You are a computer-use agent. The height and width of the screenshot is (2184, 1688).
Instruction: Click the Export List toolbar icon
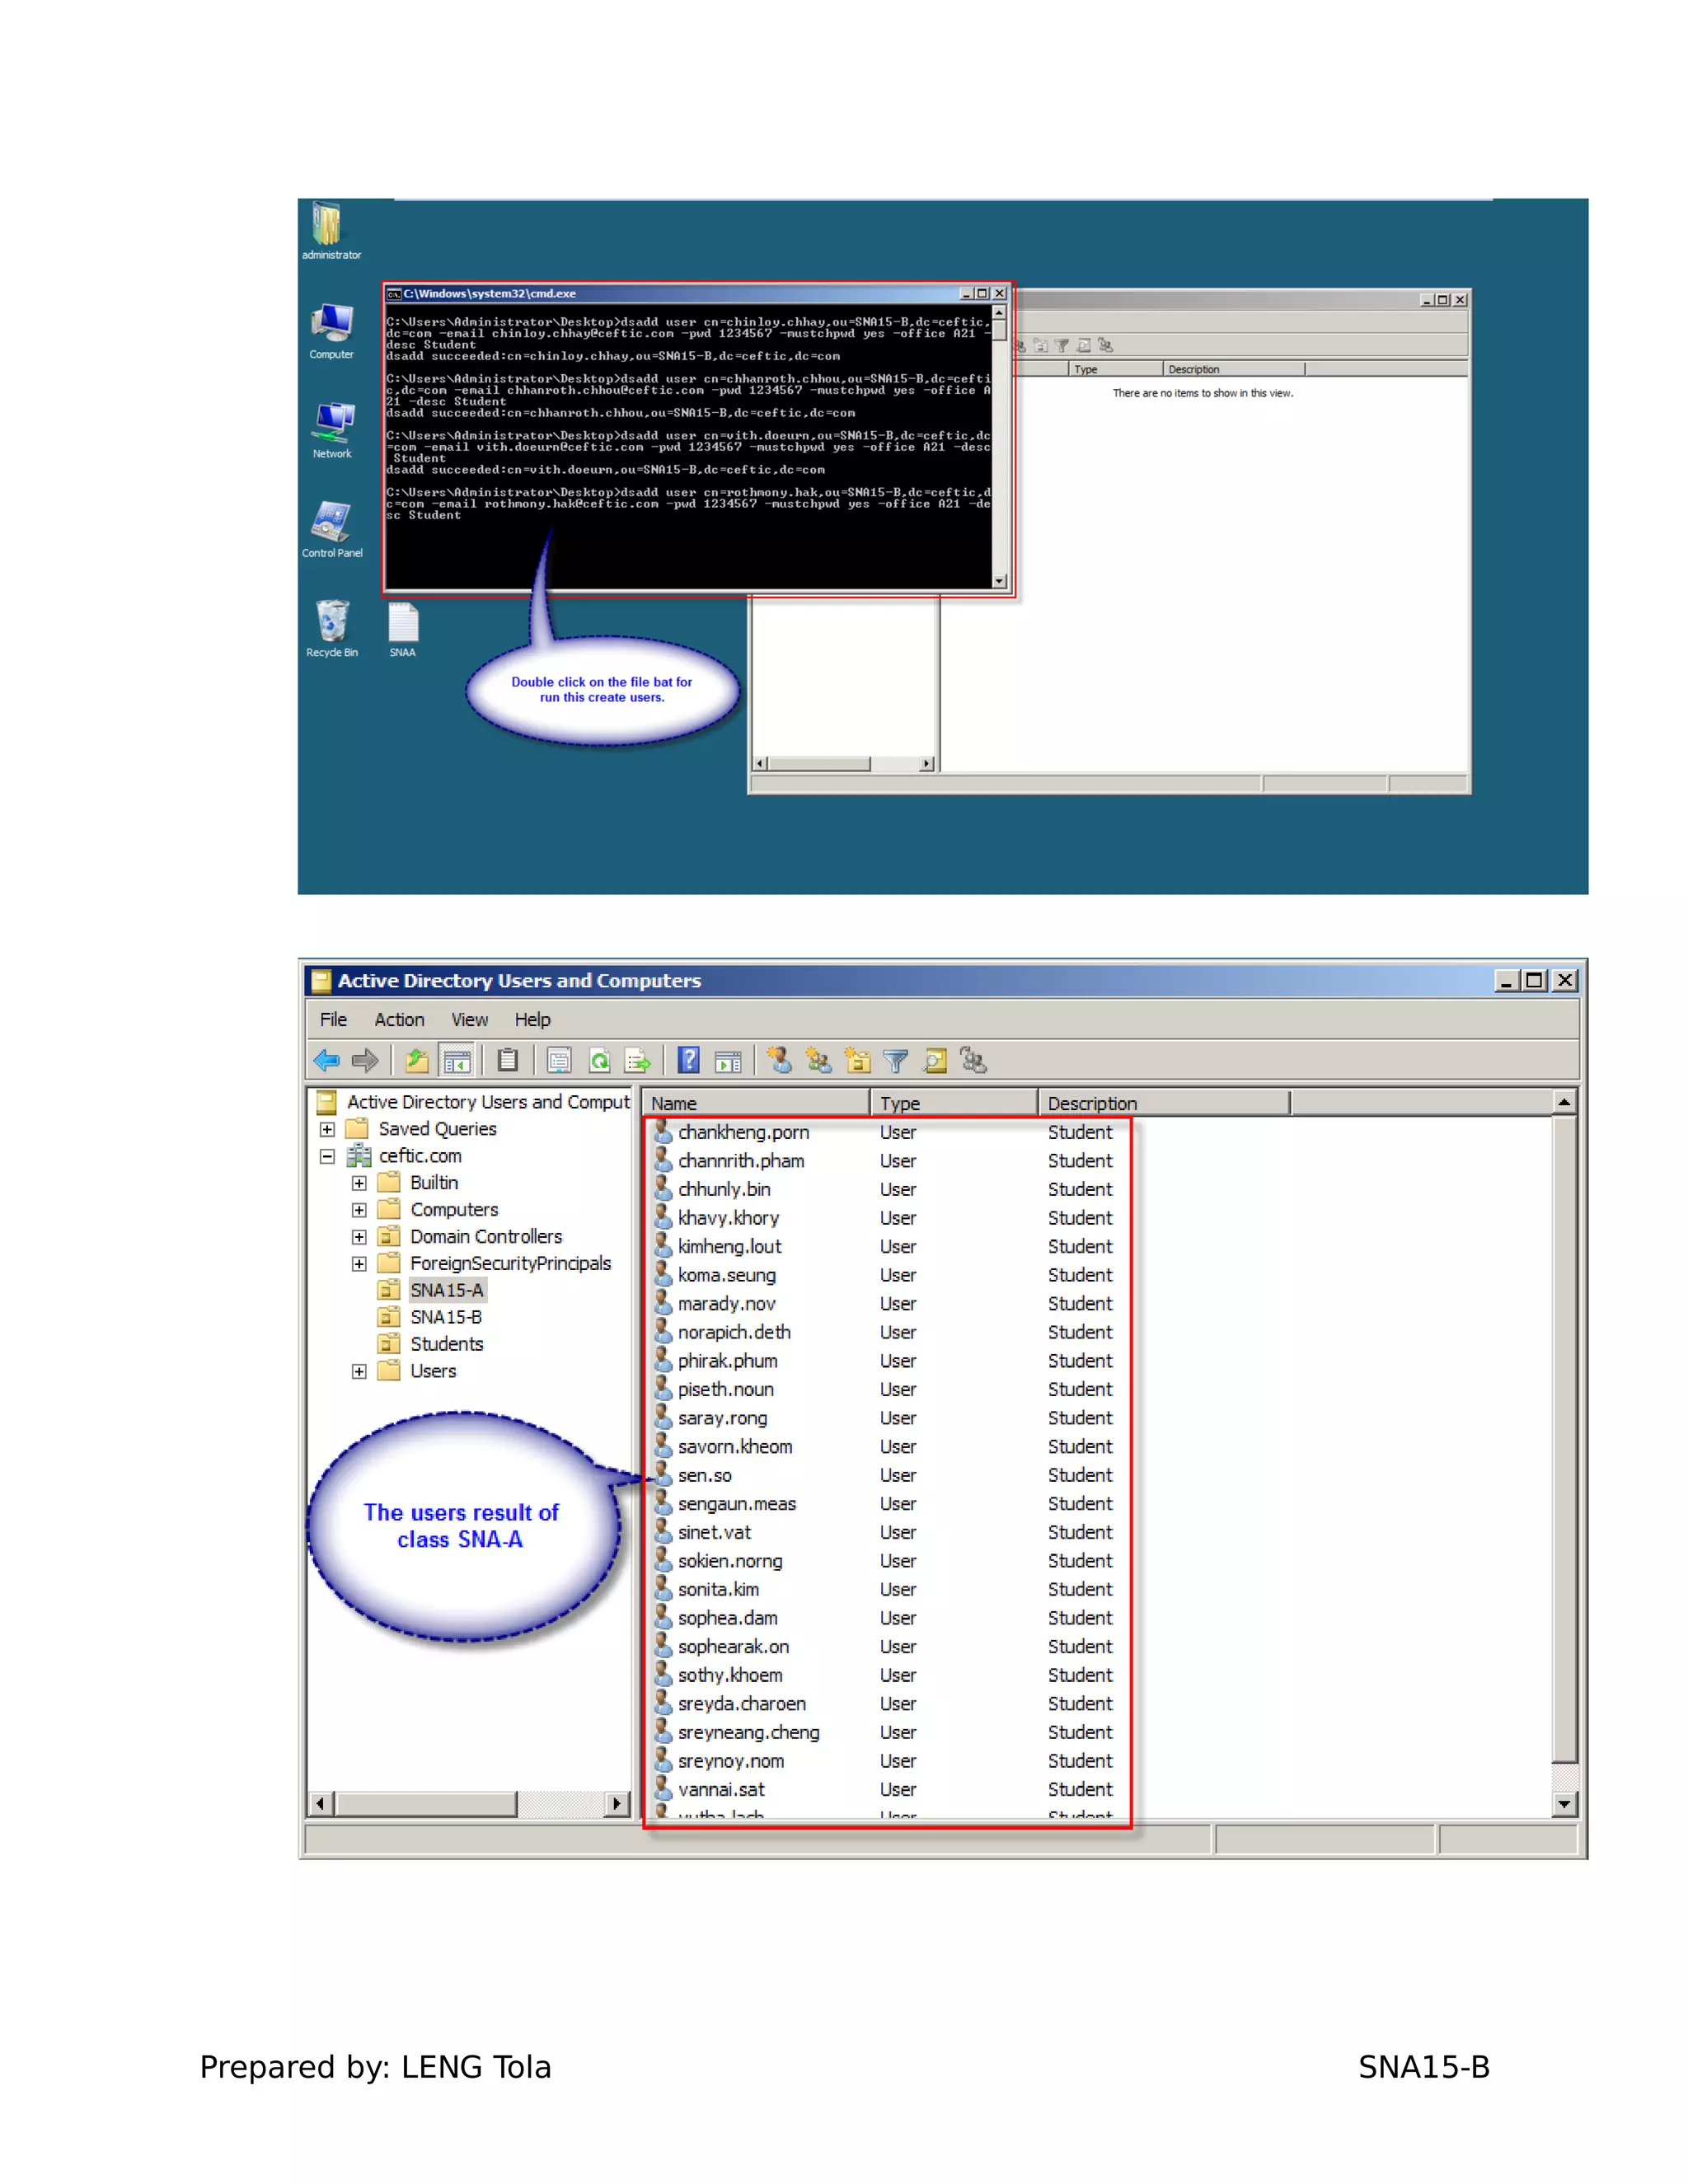pos(637,1060)
